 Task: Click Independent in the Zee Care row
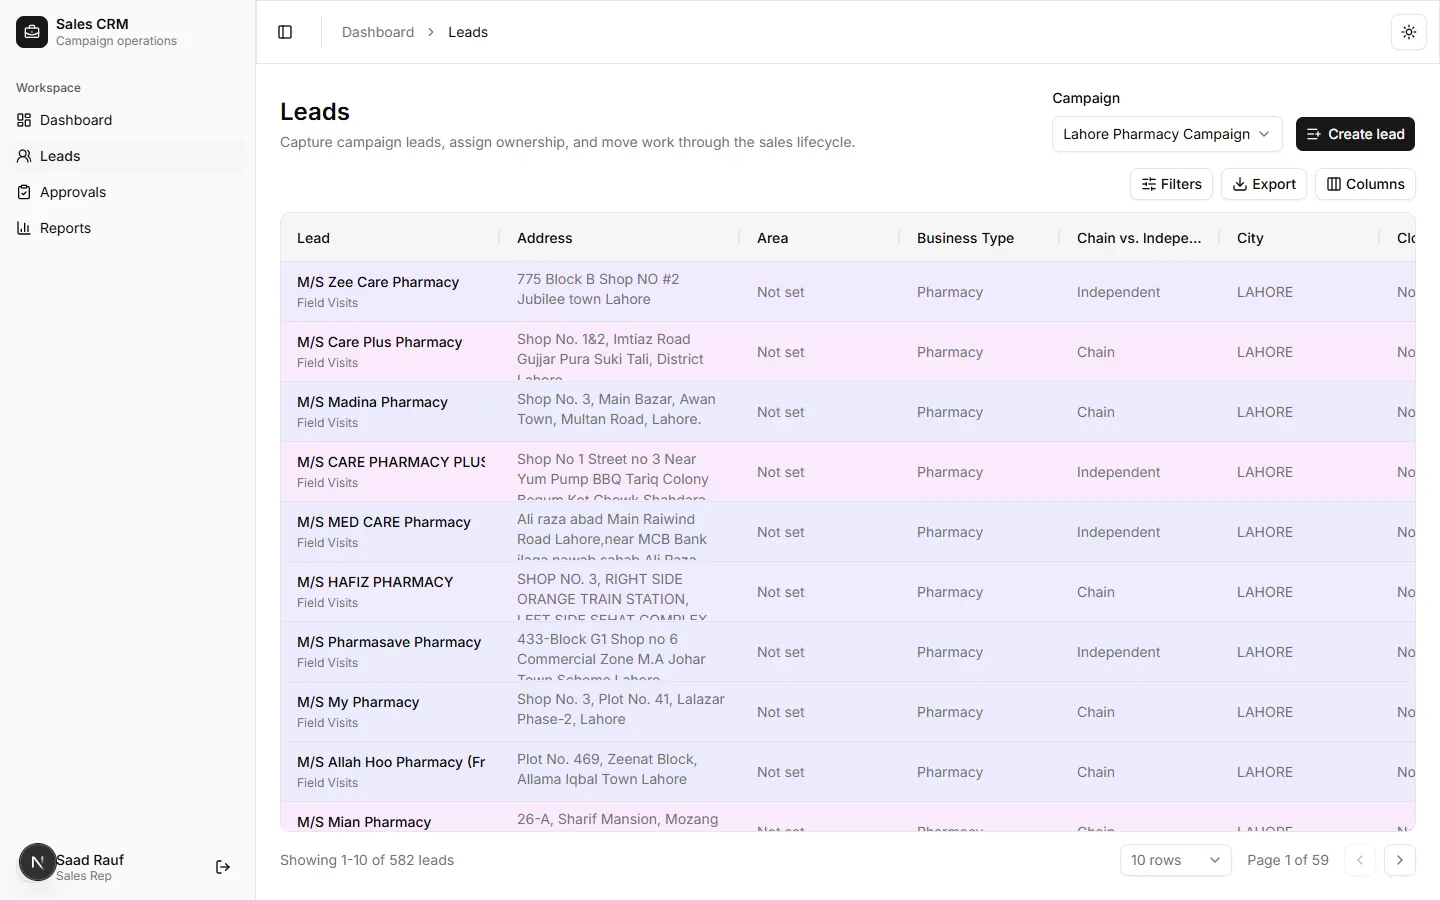(x=1118, y=292)
